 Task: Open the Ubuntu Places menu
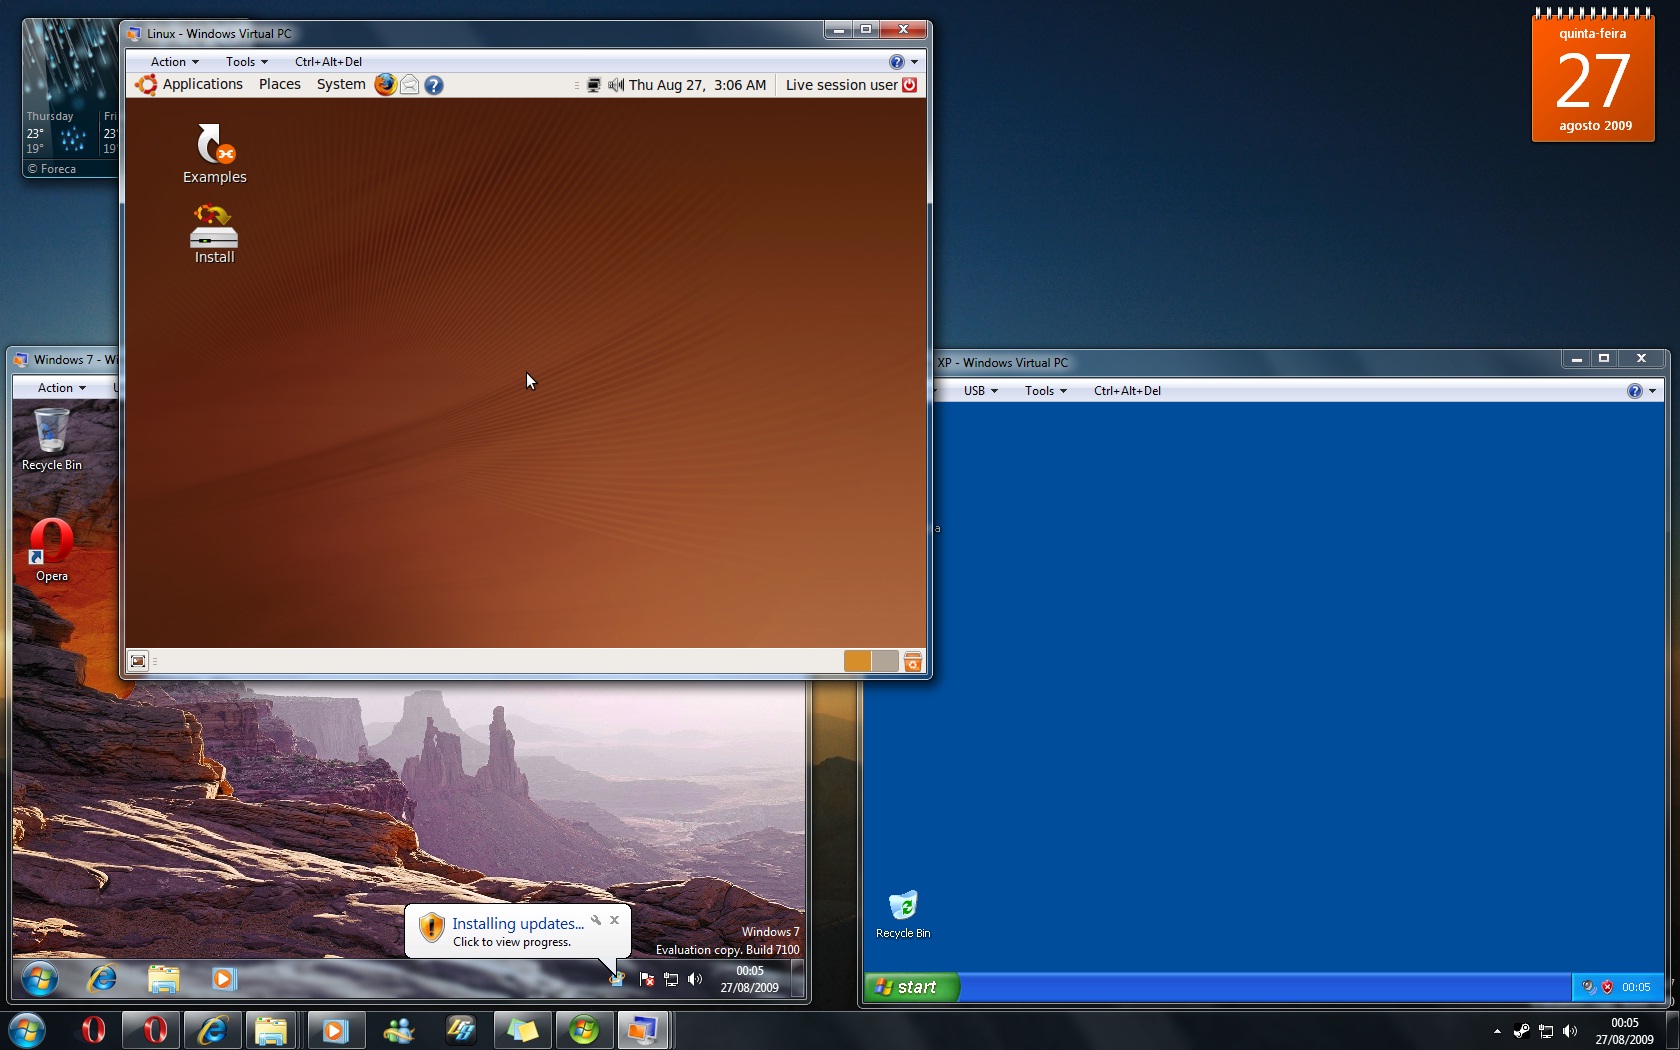pos(280,85)
